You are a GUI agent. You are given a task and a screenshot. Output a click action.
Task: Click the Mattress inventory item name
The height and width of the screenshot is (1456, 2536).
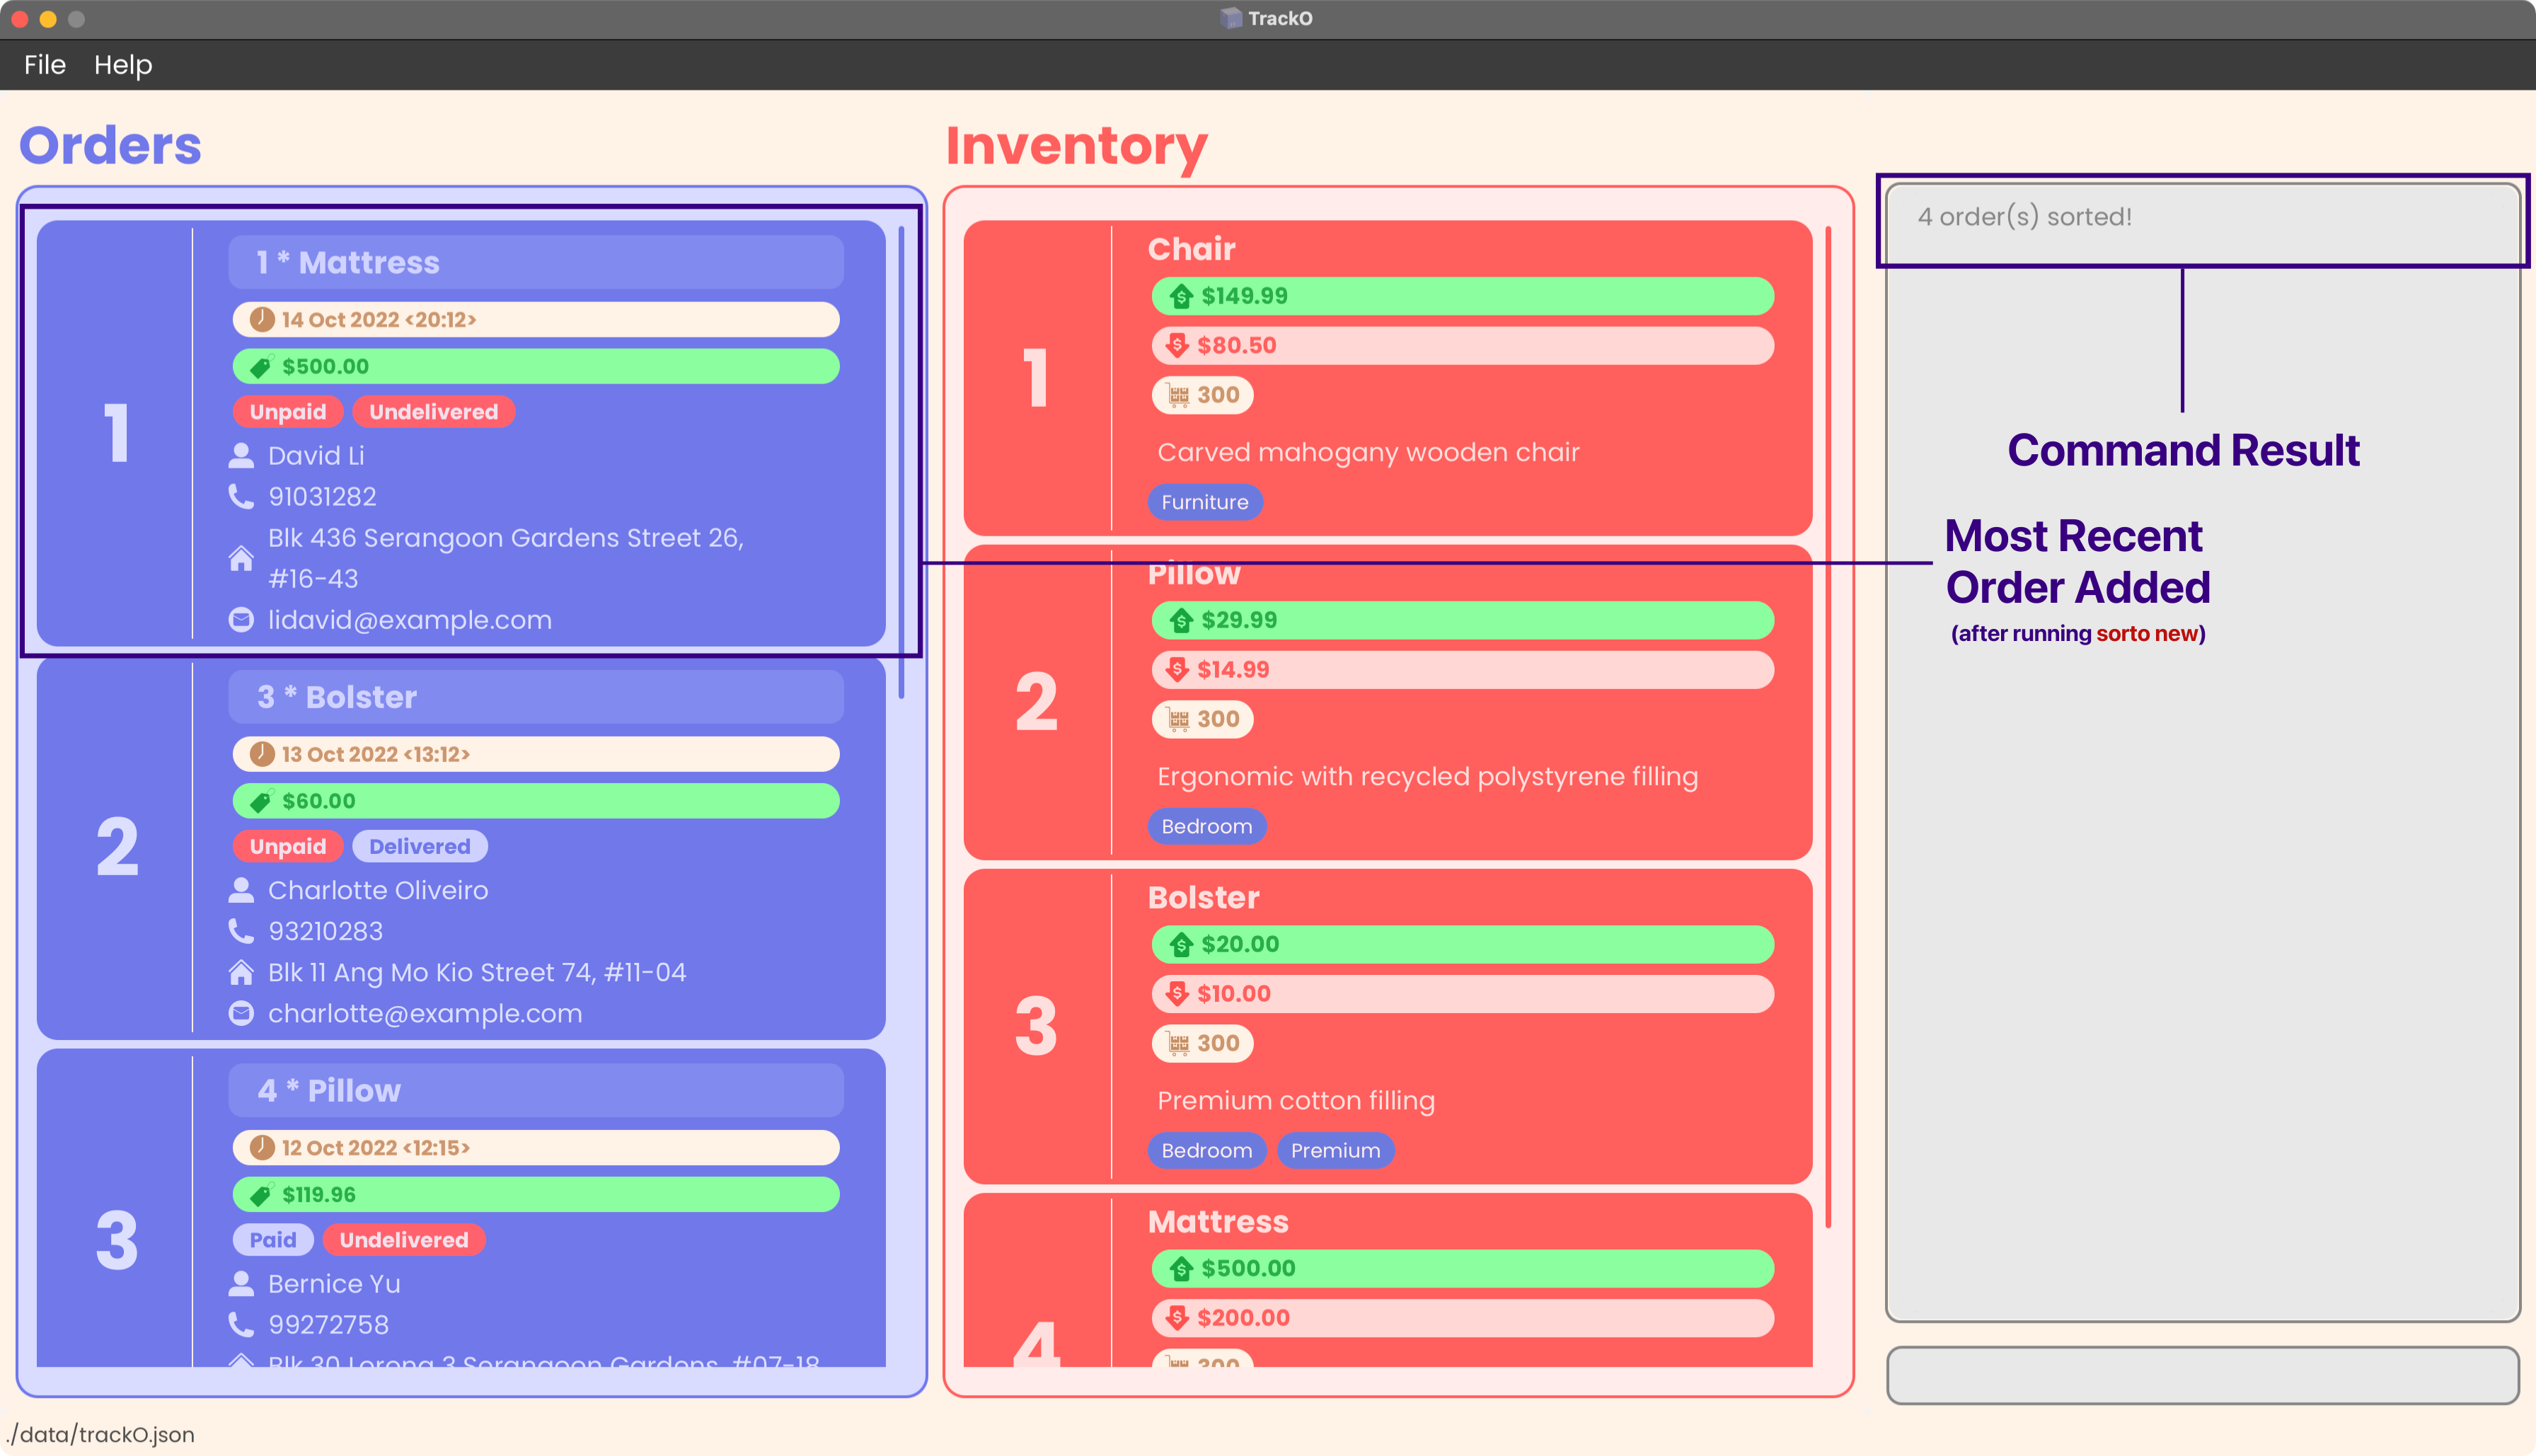[x=1218, y=1221]
